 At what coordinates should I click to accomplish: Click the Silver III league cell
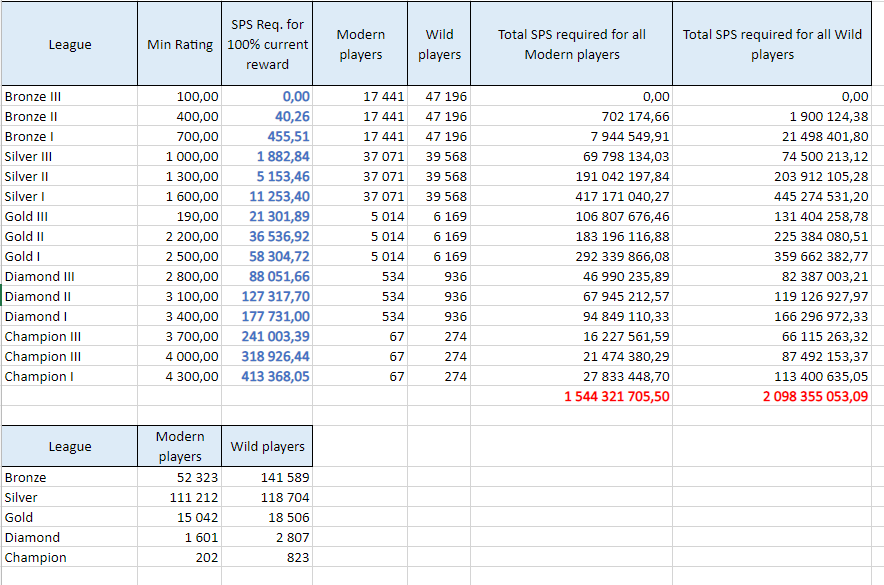click(69, 156)
